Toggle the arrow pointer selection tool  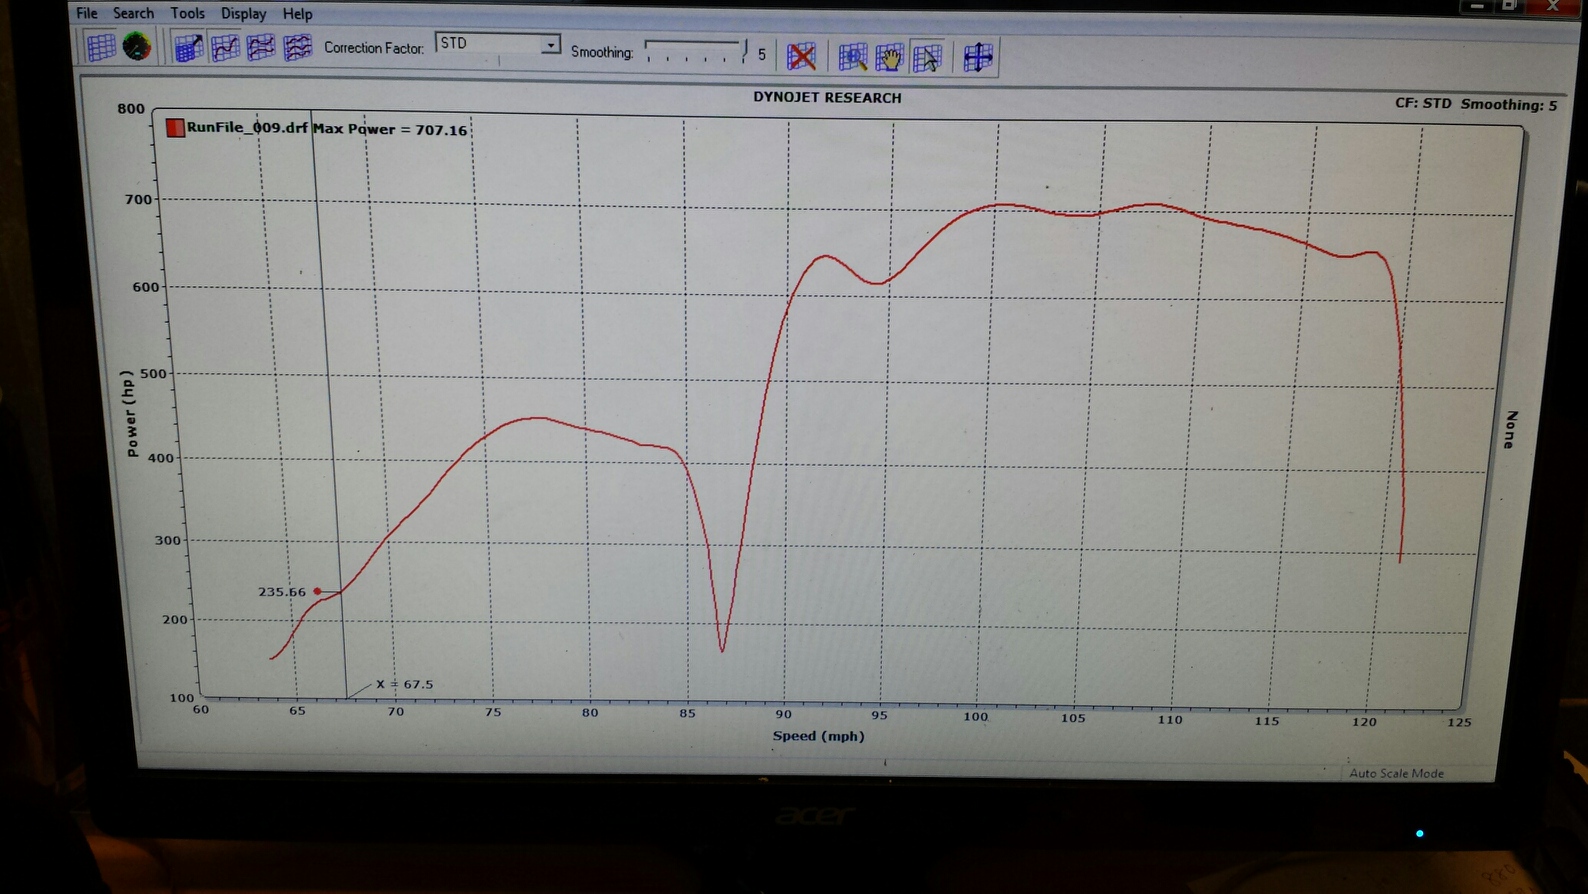click(x=927, y=57)
